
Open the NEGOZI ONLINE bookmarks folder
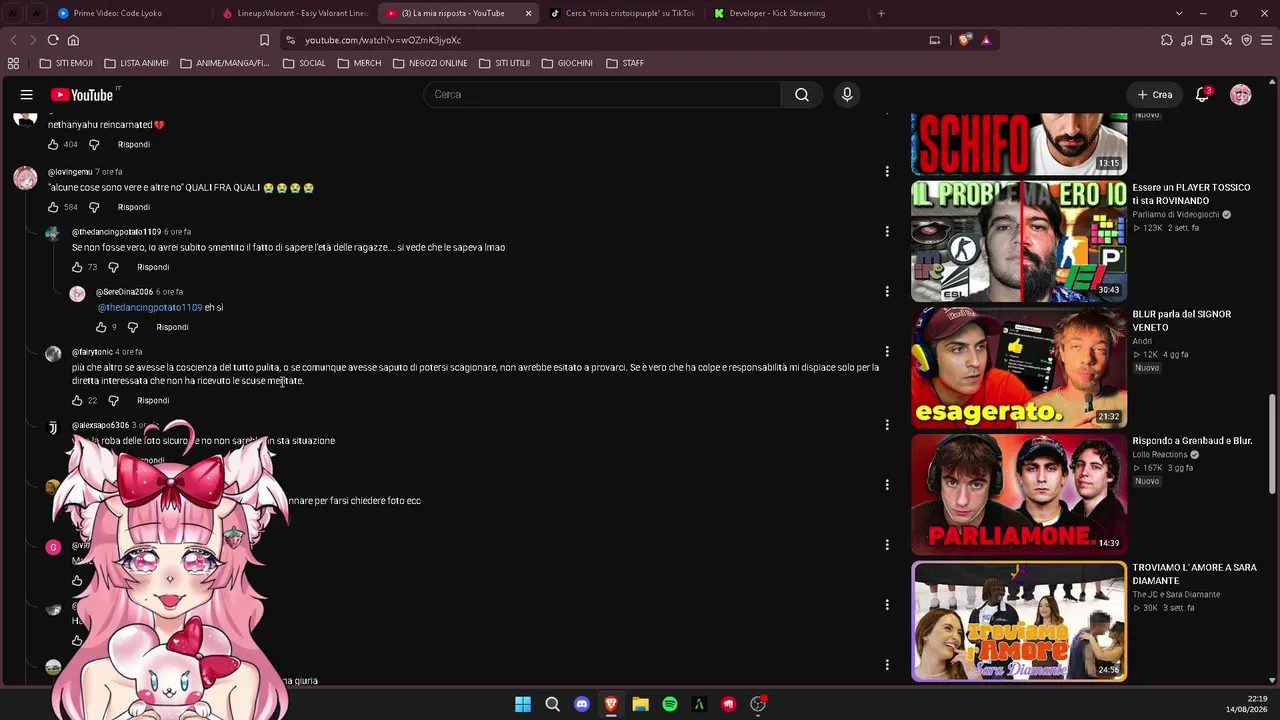pyautogui.click(x=431, y=63)
